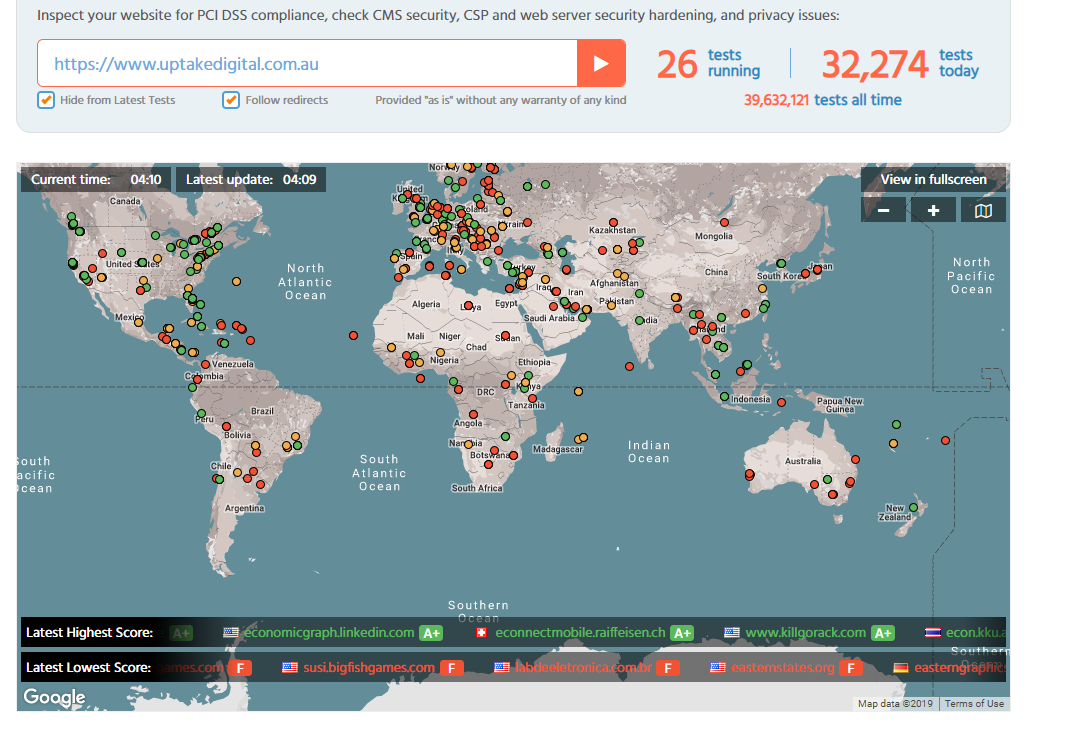Open econnectmobile.raiffeisen.ch test result
The image size is (1066, 730).
coord(580,633)
